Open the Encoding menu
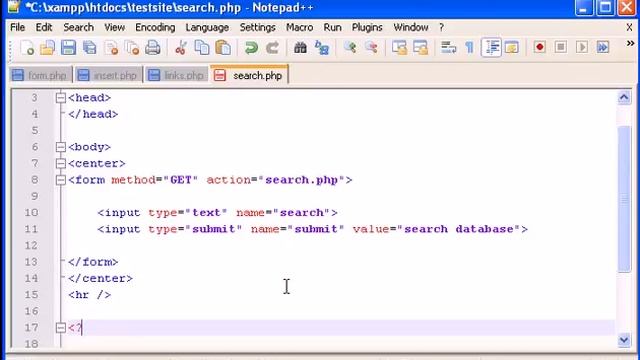Viewport: 640px width, 360px height. 155,27
